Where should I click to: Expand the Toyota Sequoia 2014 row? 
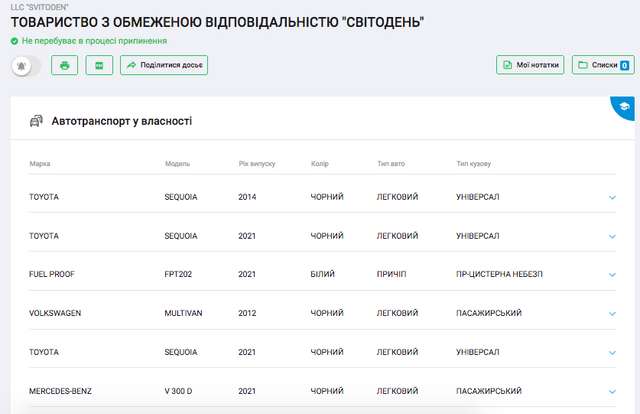click(x=612, y=197)
